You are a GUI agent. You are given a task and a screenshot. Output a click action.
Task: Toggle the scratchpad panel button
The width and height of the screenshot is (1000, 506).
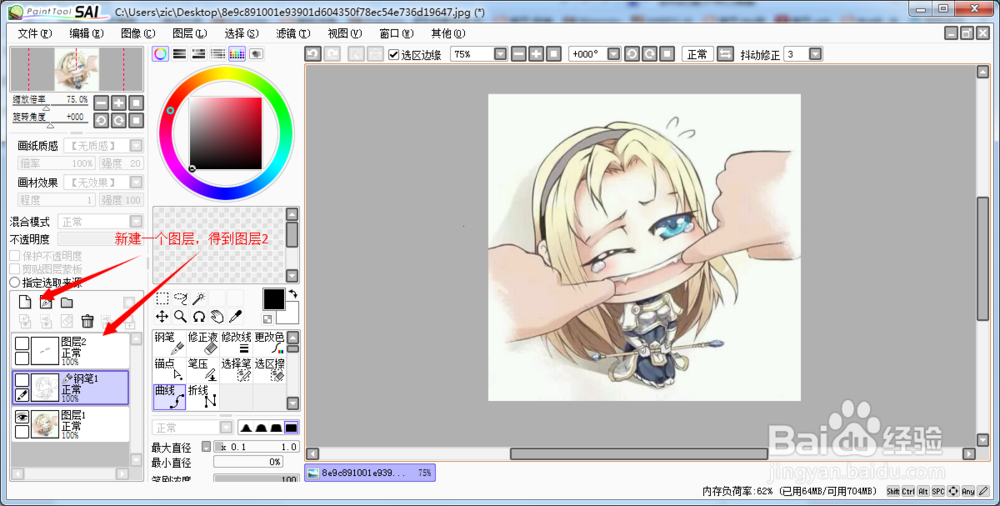(256, 54)
